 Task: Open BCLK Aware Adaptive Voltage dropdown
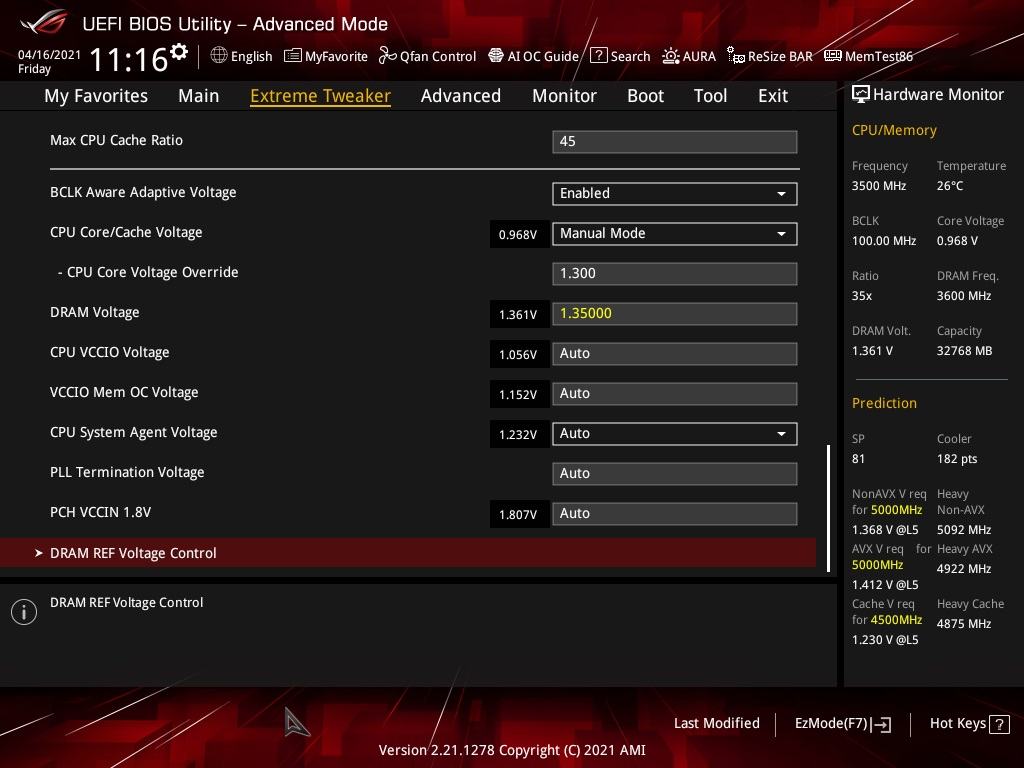click(675, 193)
